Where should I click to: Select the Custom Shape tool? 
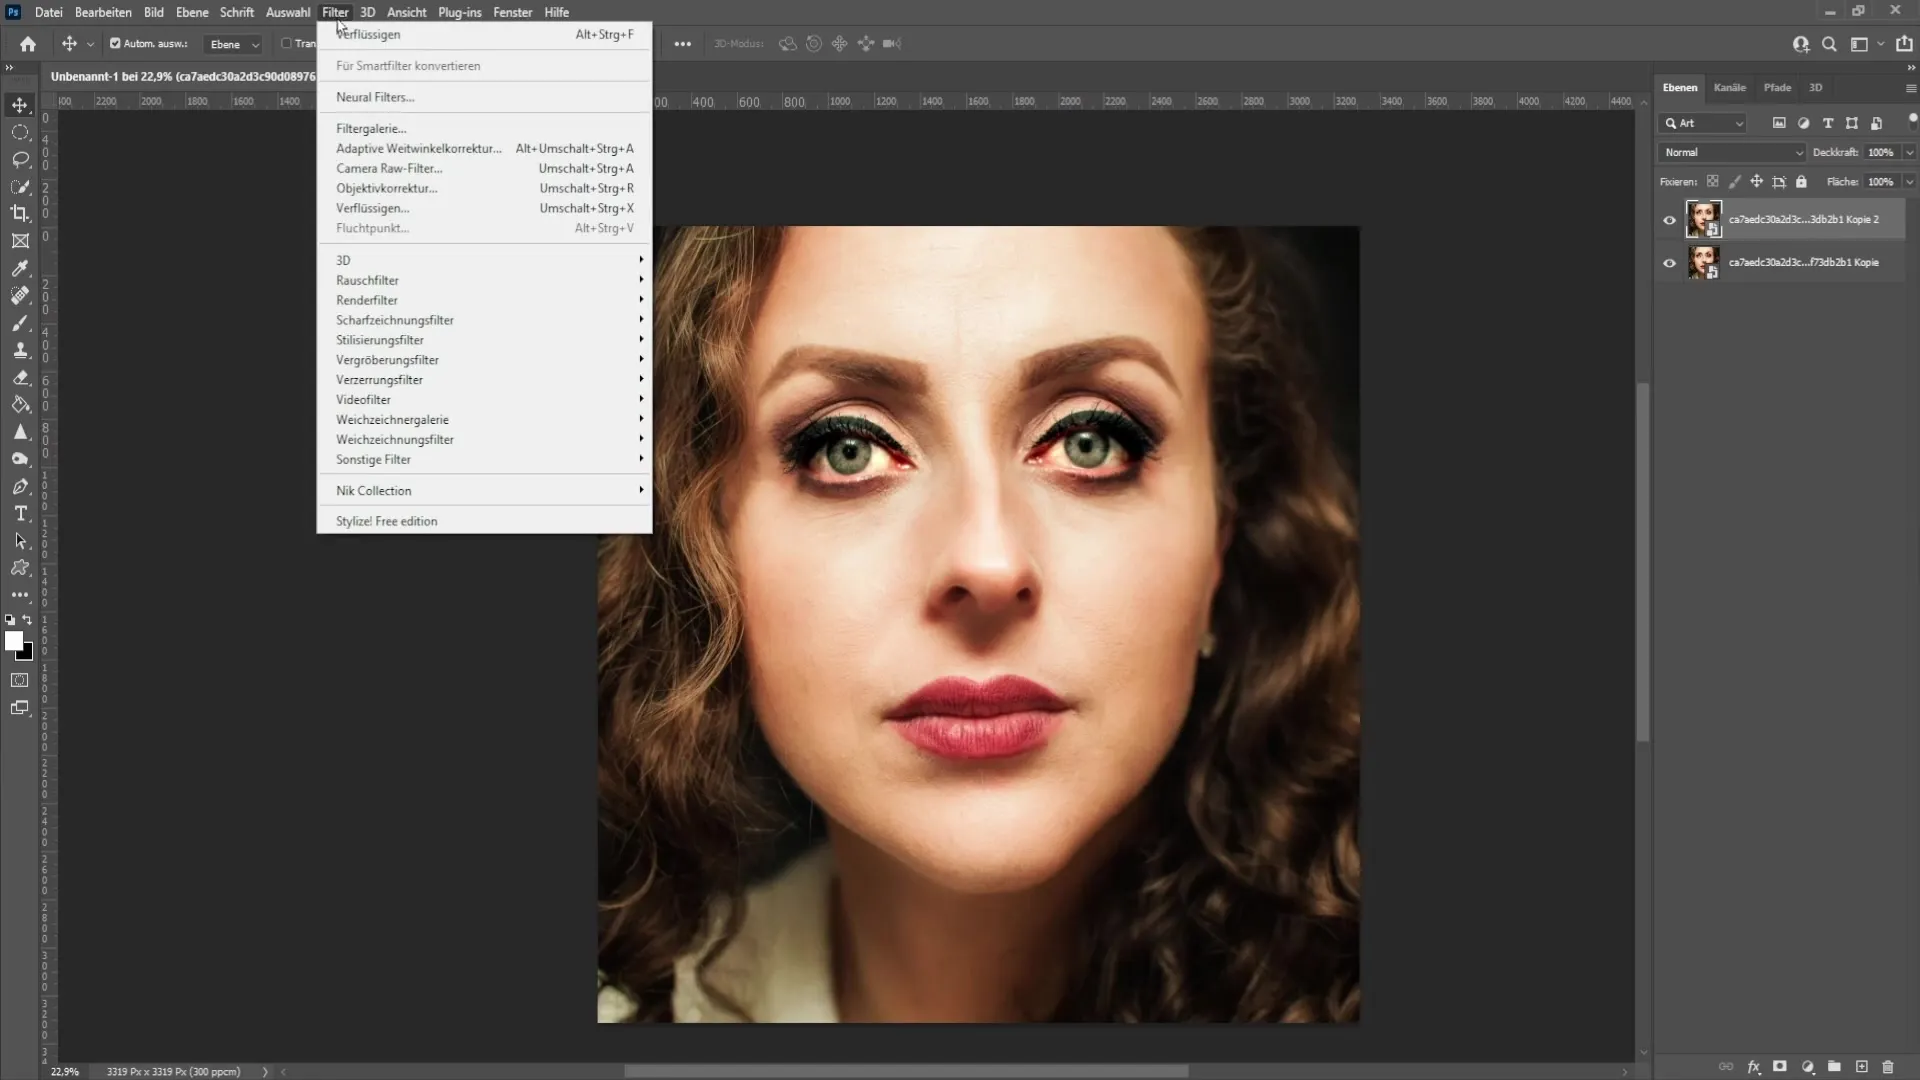pos(20,567)
